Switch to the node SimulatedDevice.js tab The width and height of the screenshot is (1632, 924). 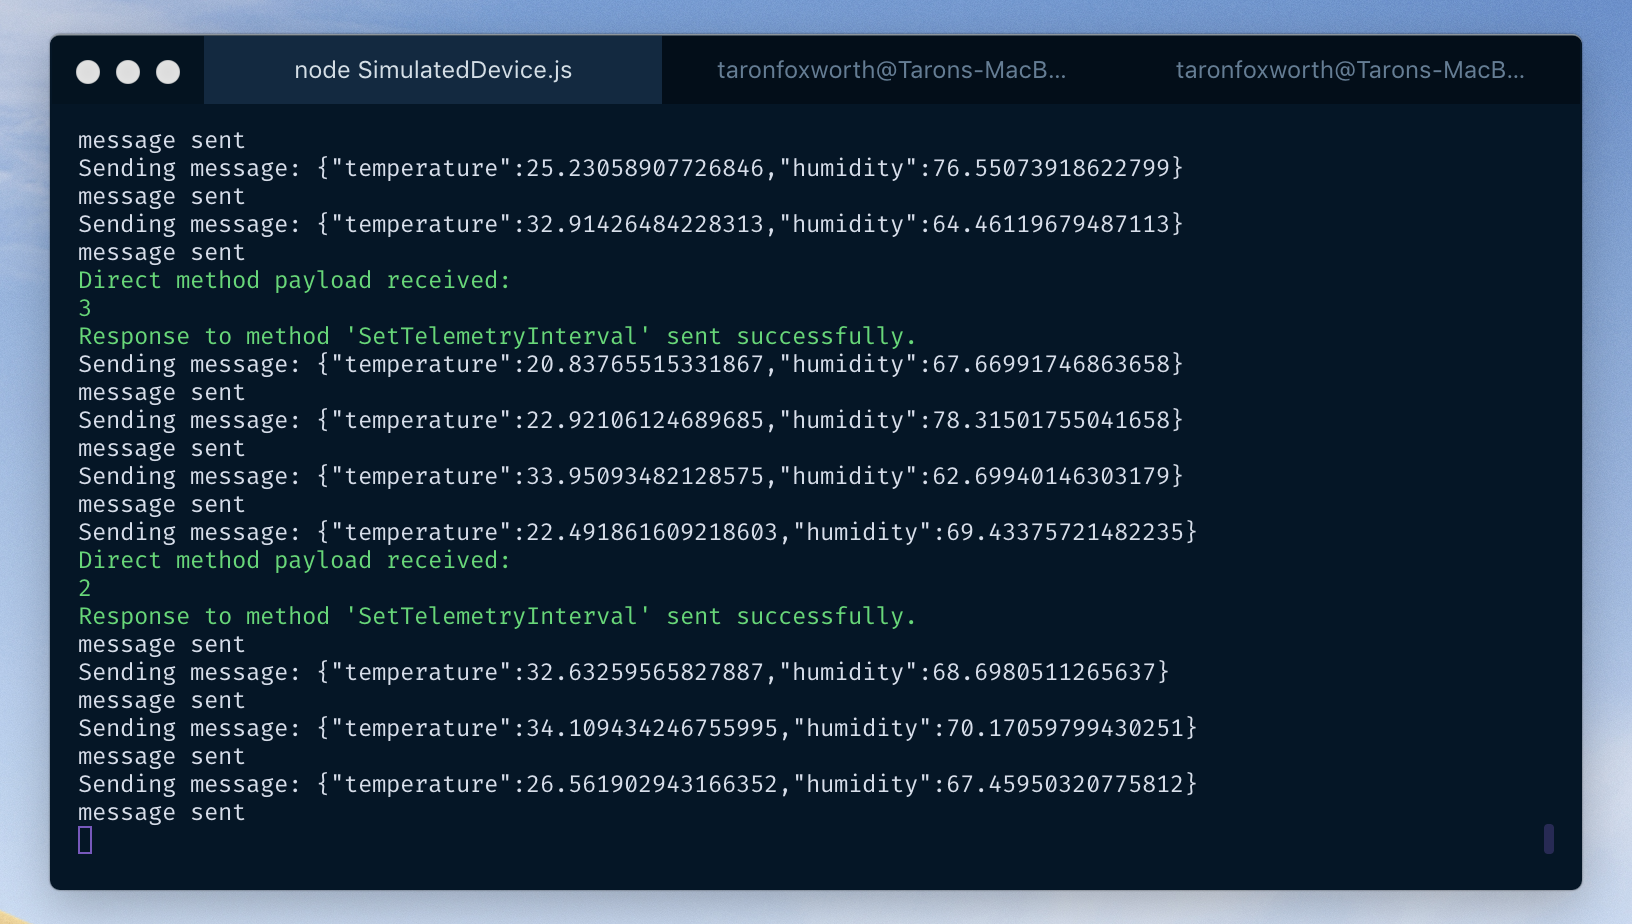point(432,70)
